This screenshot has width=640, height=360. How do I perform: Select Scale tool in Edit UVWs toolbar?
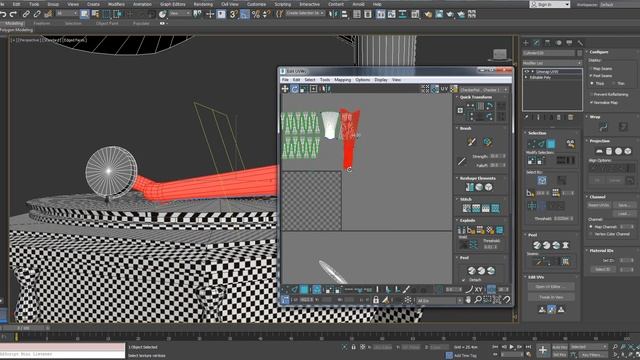coord(303,89)
